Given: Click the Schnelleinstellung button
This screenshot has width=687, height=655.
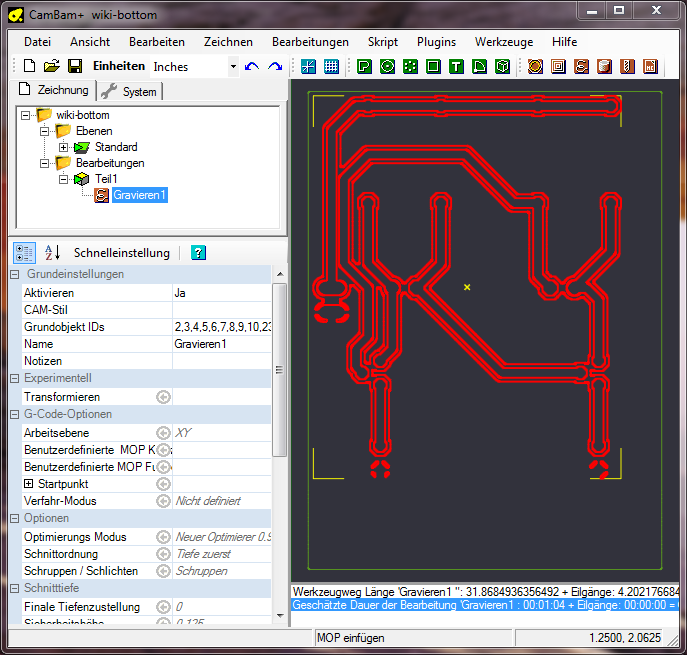Looking at the screenshot, I should (x=122, y=253).
